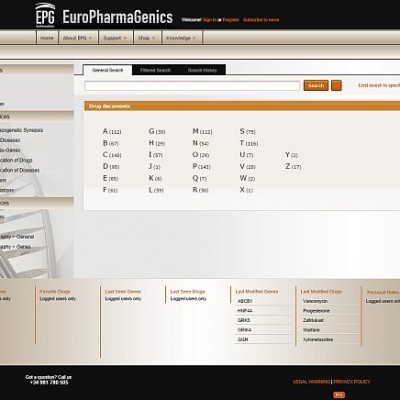The height and width of the screenshot is (400, 400).
Task: Select the General Search tab
Action: pos(107,70)
